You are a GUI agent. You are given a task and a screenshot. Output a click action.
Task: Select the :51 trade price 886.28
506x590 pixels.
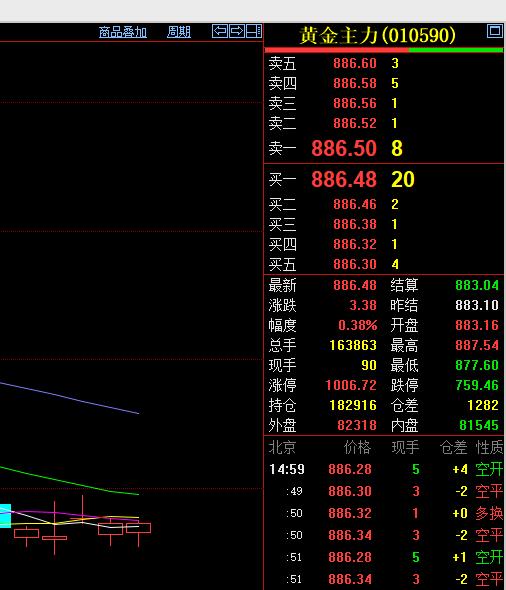coord(350,557)
